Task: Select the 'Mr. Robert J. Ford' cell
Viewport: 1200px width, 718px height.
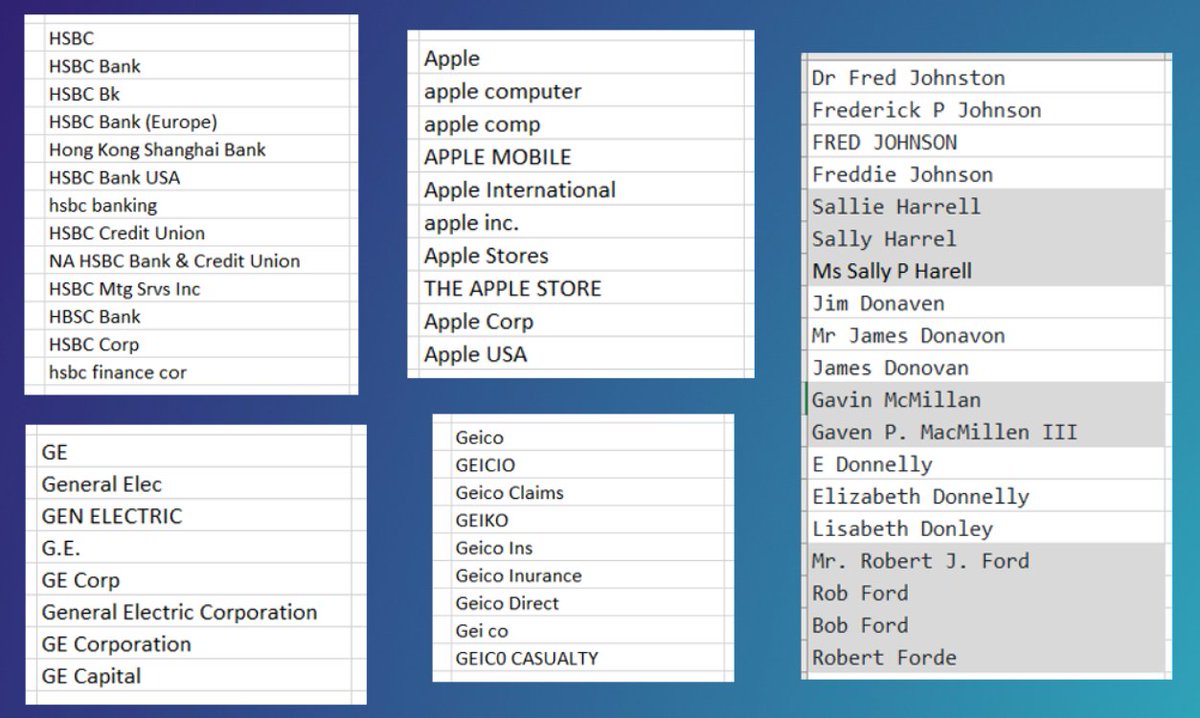Action: pyautogui.click(x=986, y=561)
